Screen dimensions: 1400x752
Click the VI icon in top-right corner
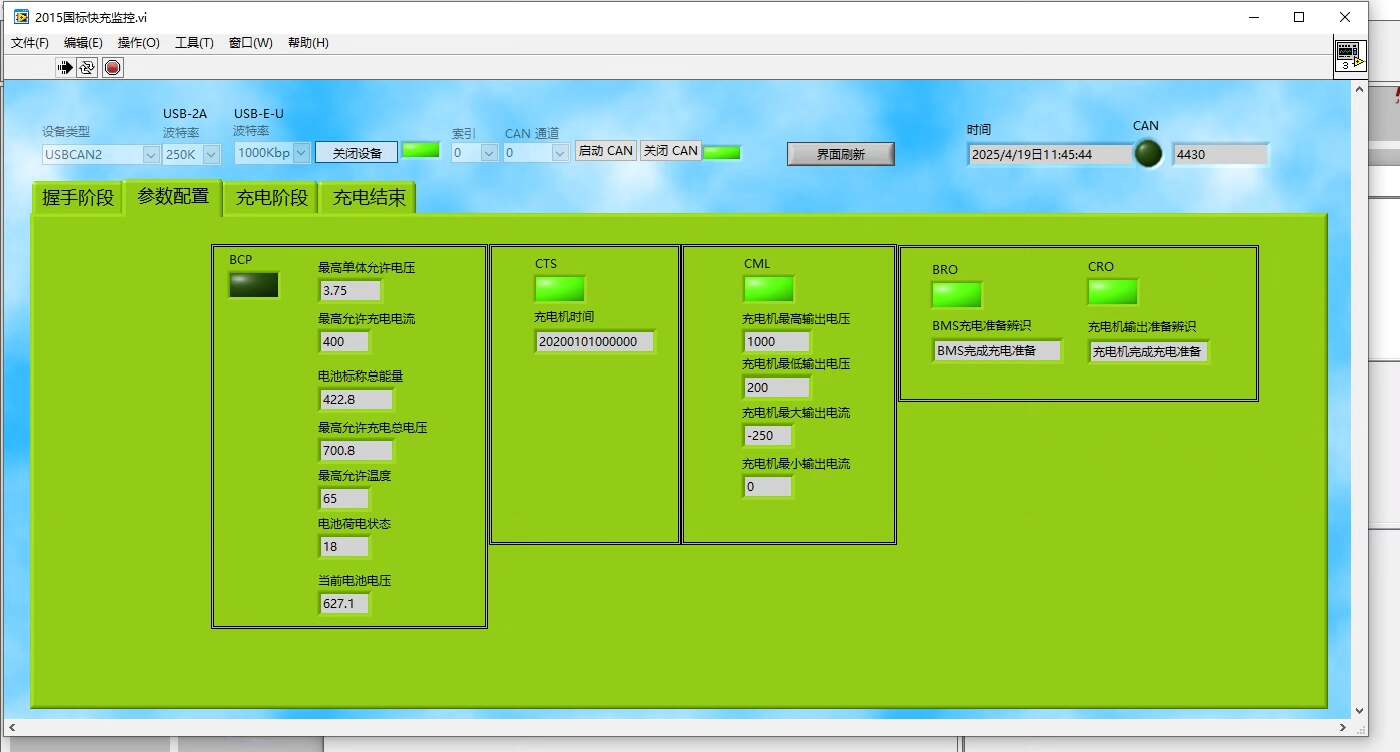click(1349, 56)
